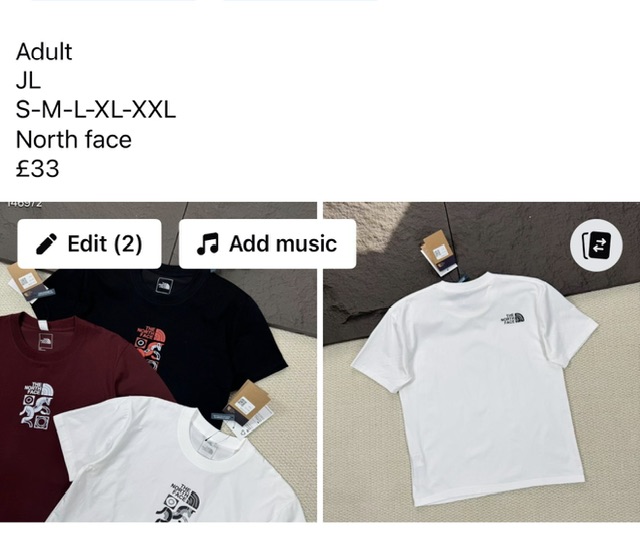Click the 'North face' caption text

click(x=73, y=139)
